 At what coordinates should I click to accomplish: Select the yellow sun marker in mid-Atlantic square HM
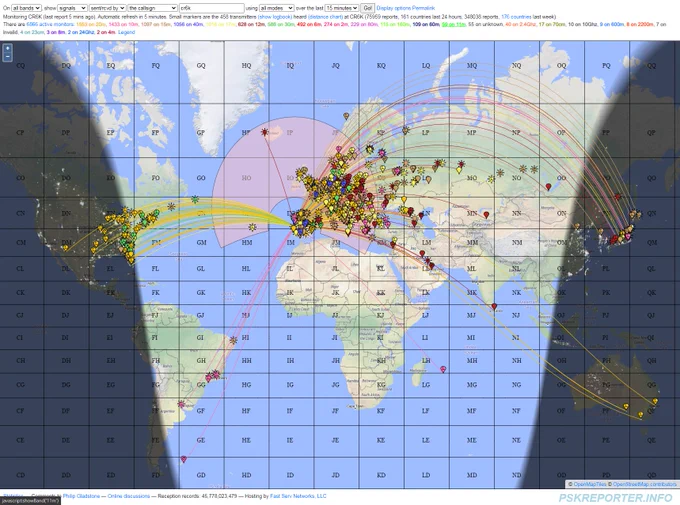pos(252,227)
